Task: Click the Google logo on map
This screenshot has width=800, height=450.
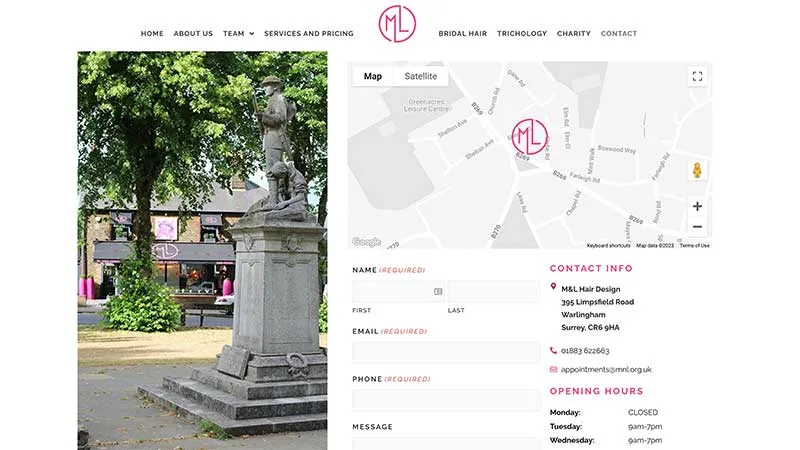Action: tap(366, 242)
